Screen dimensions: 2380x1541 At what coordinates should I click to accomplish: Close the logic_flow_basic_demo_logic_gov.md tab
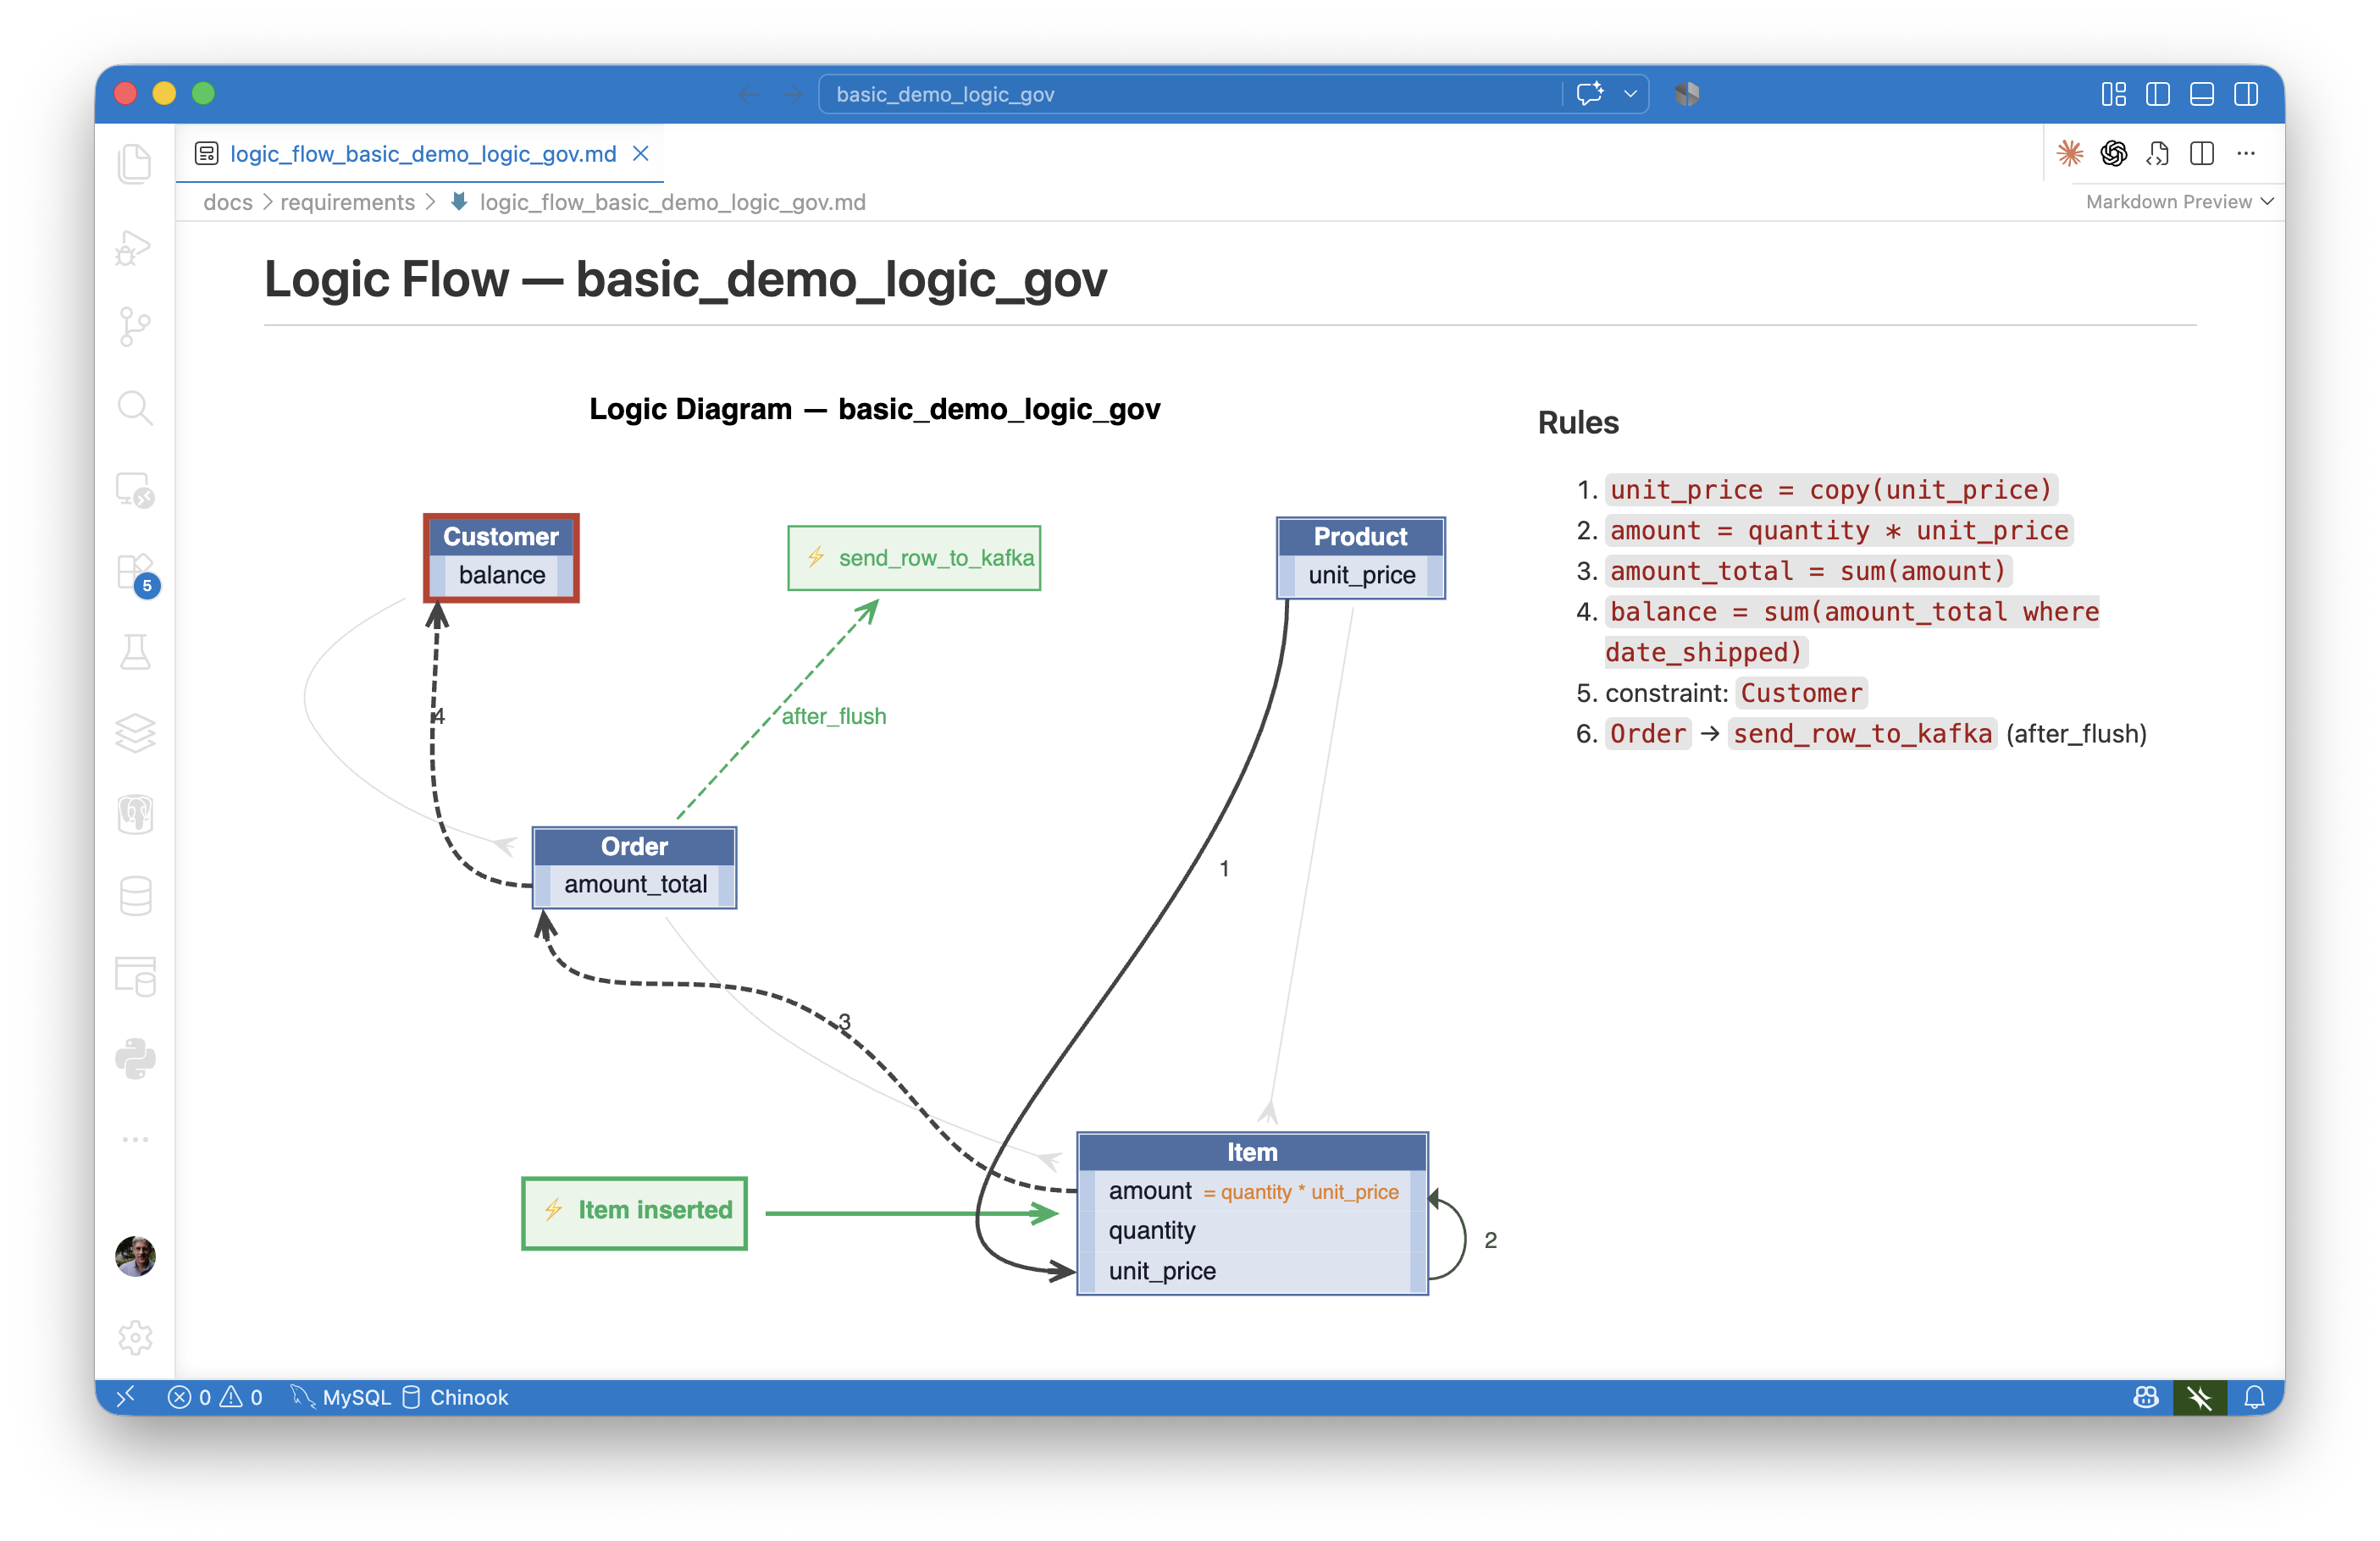pos(641,154)
